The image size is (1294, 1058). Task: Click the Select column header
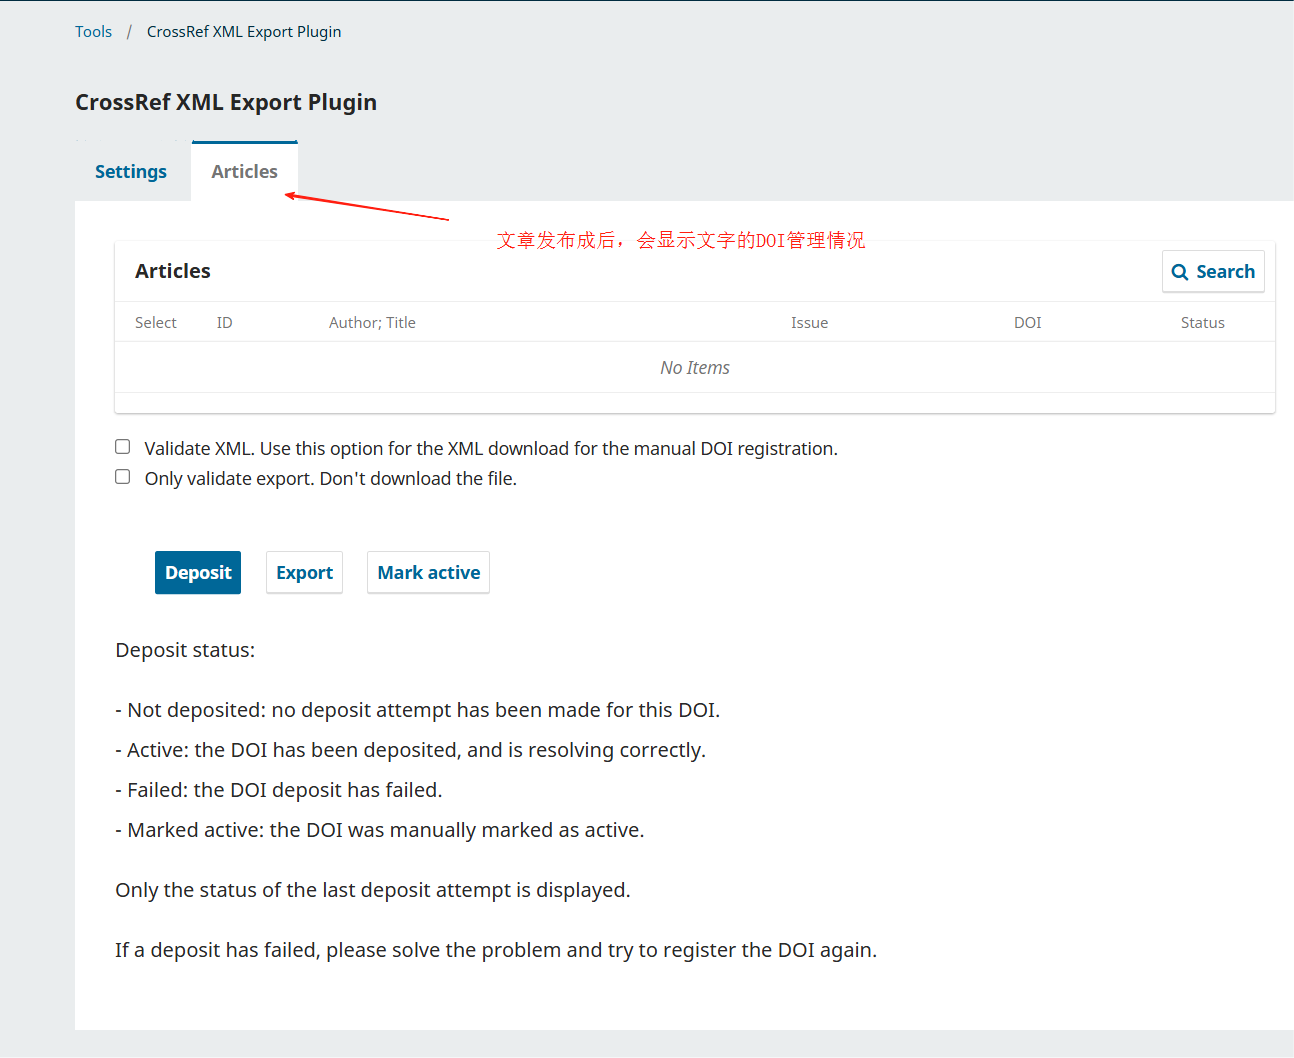tap(156, 322)
